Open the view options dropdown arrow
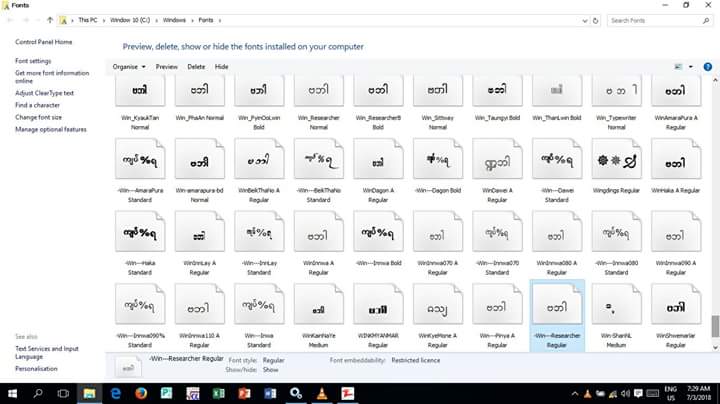The height and width of the screenshot is (404, 720). (x=691, y=67)
